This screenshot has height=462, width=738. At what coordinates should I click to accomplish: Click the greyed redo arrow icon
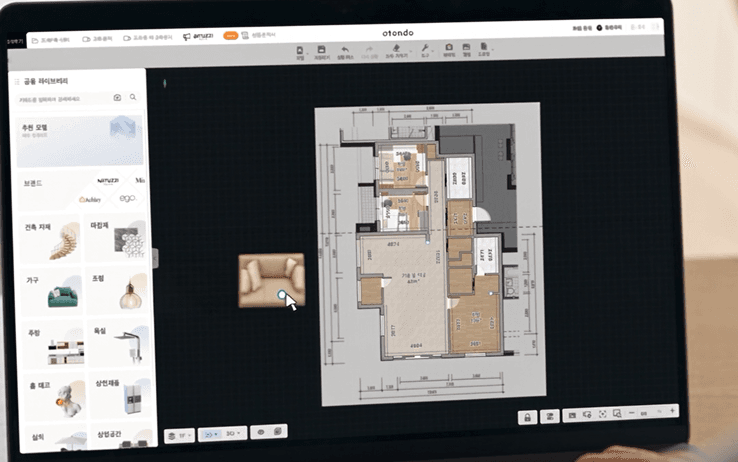tap(369, 49)
